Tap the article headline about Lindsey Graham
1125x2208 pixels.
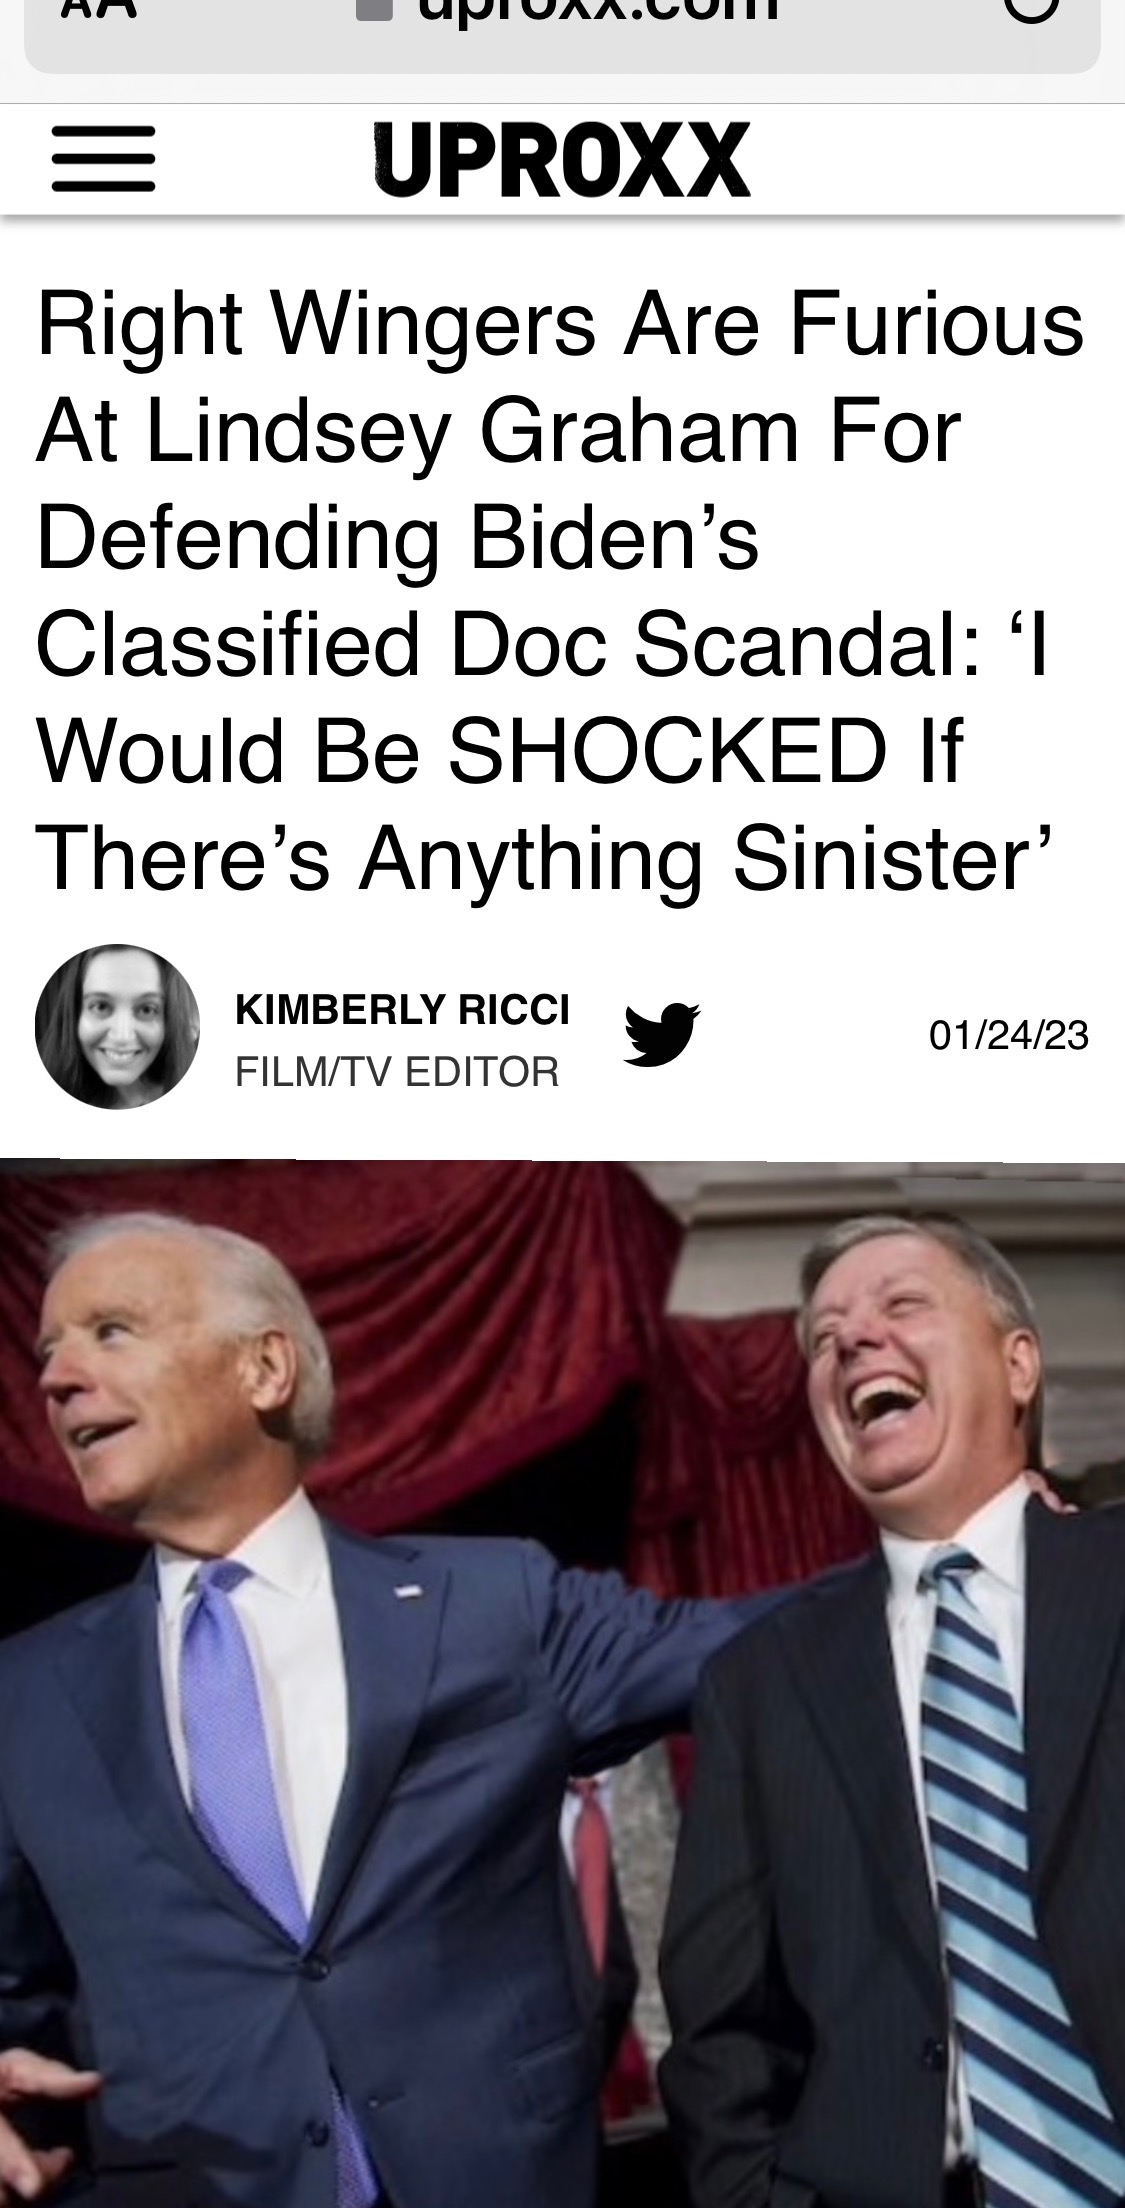pyautogui.click(x=560, y=590)
